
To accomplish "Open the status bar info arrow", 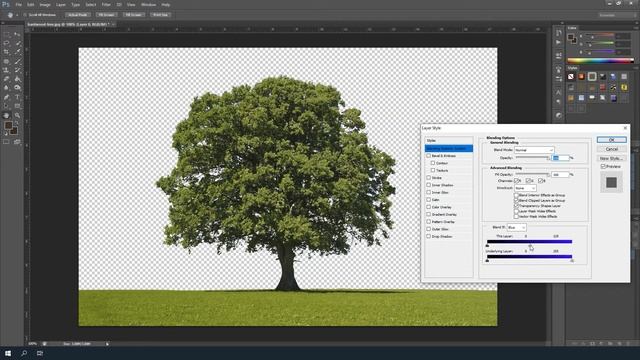I will pyautogui.click(x=107, y=344).
